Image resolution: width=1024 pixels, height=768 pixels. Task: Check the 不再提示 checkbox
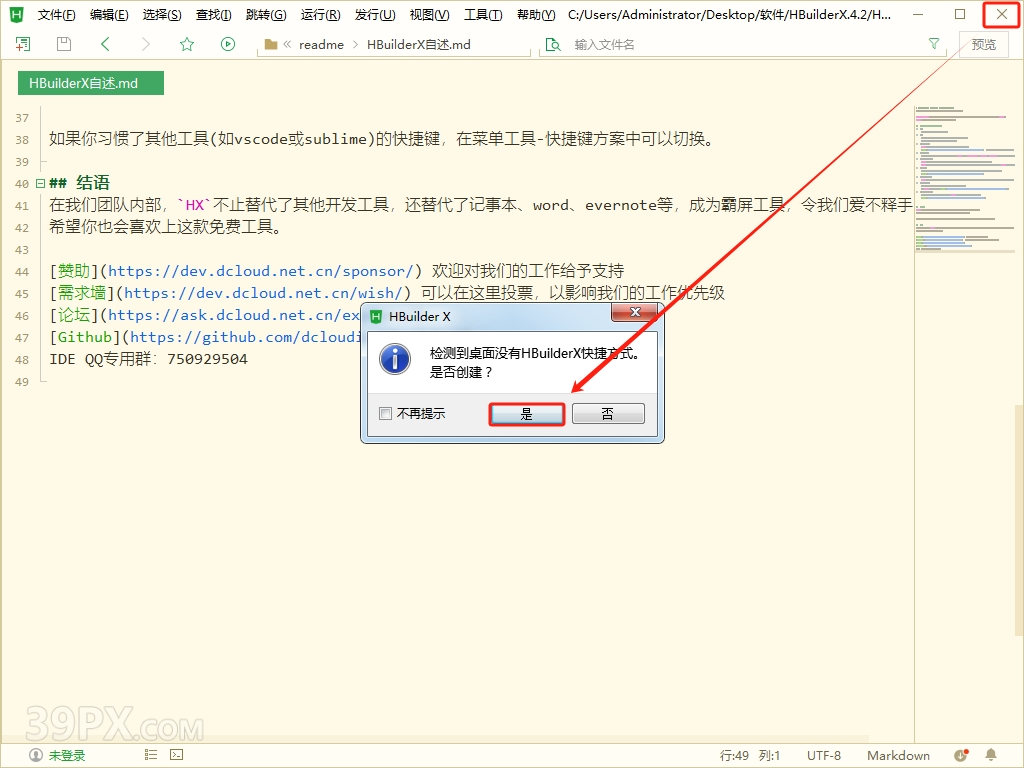click(385, 413)
